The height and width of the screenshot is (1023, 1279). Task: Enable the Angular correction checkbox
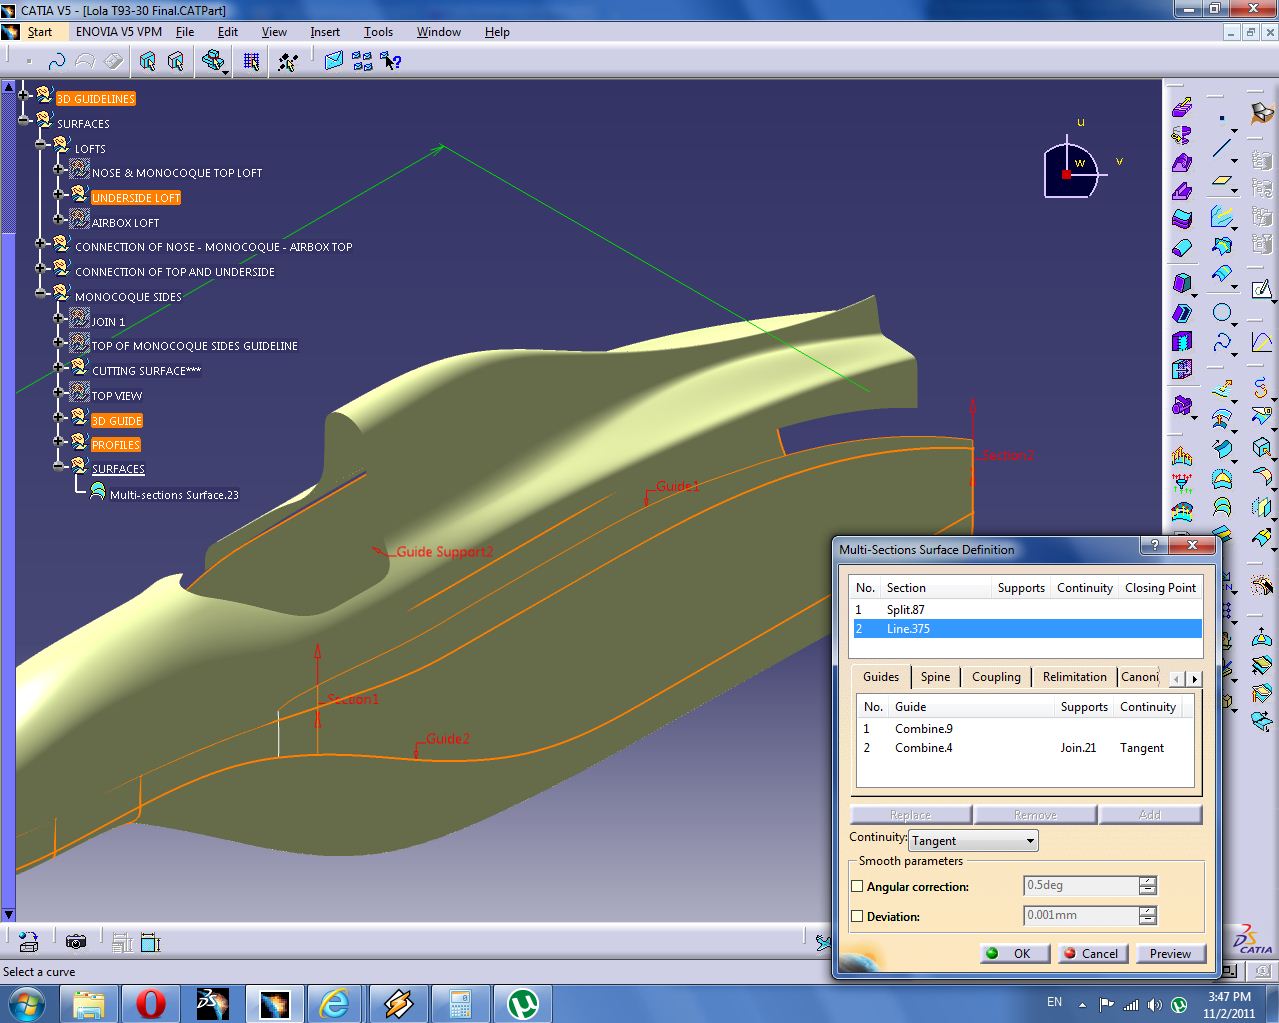(857, 886)
